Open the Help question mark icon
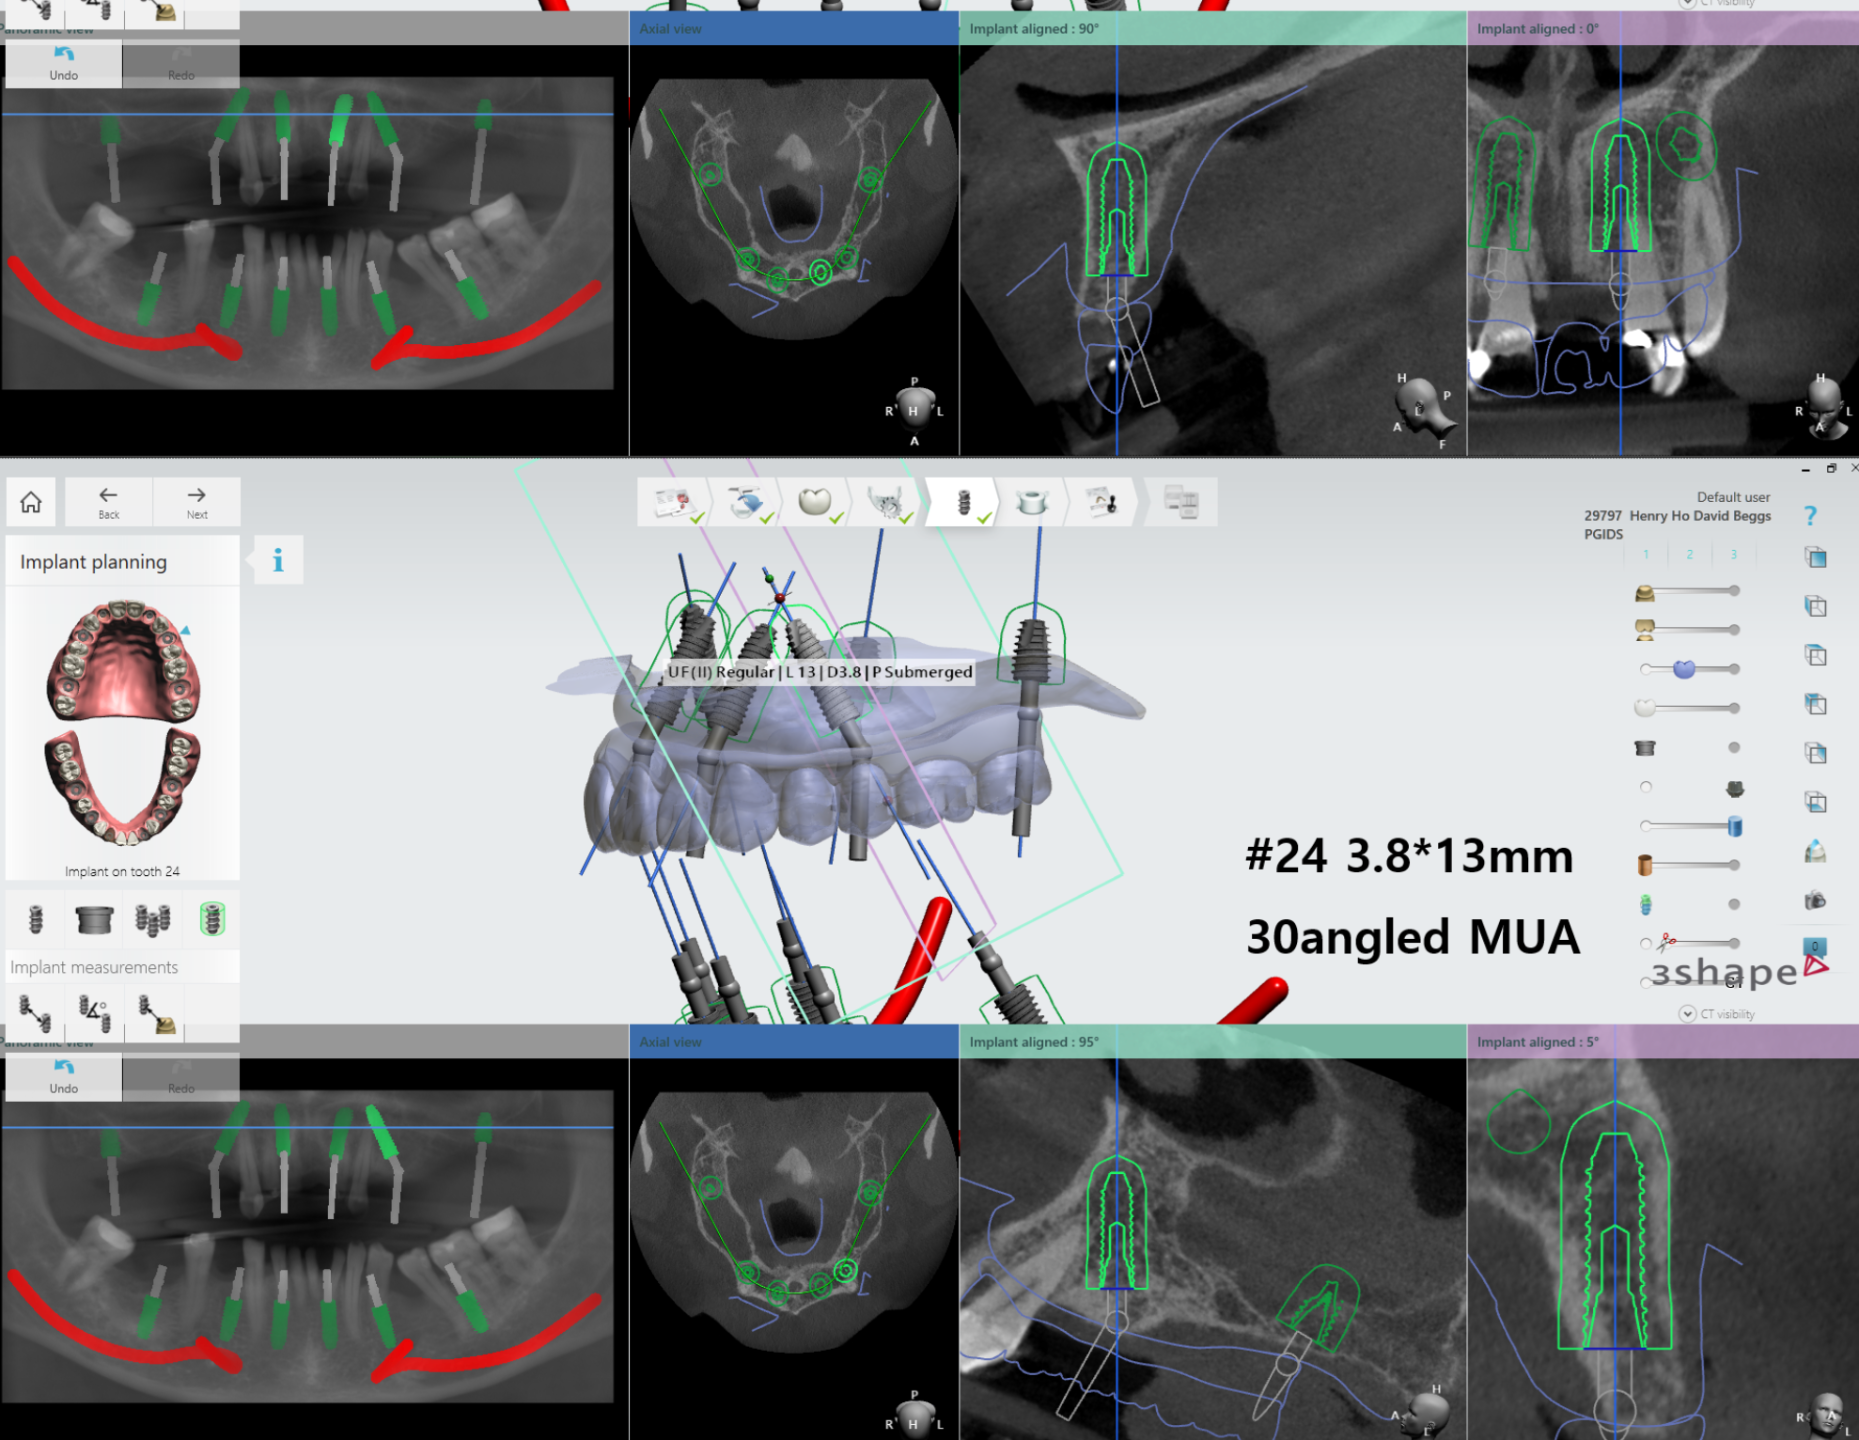1859x1440 pixels. click(1810, 516)
